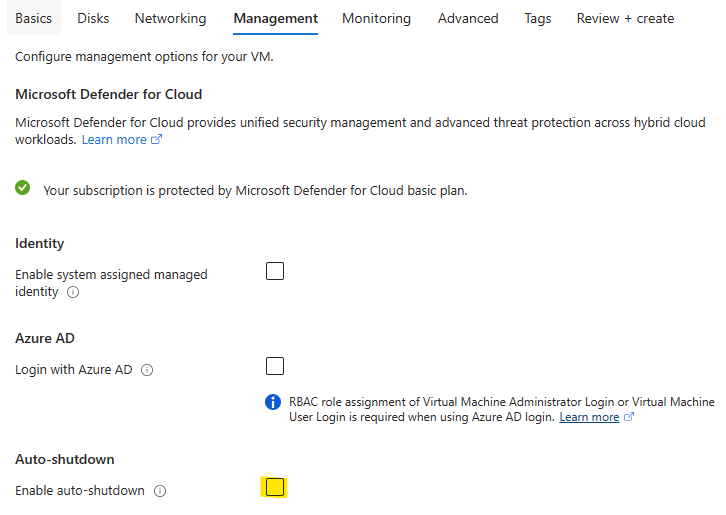Image resolution: width=726 pixels, height=515 pixels.
Task: Click external link icon after RBAC Learn more
Action: [x=629, y=417]
